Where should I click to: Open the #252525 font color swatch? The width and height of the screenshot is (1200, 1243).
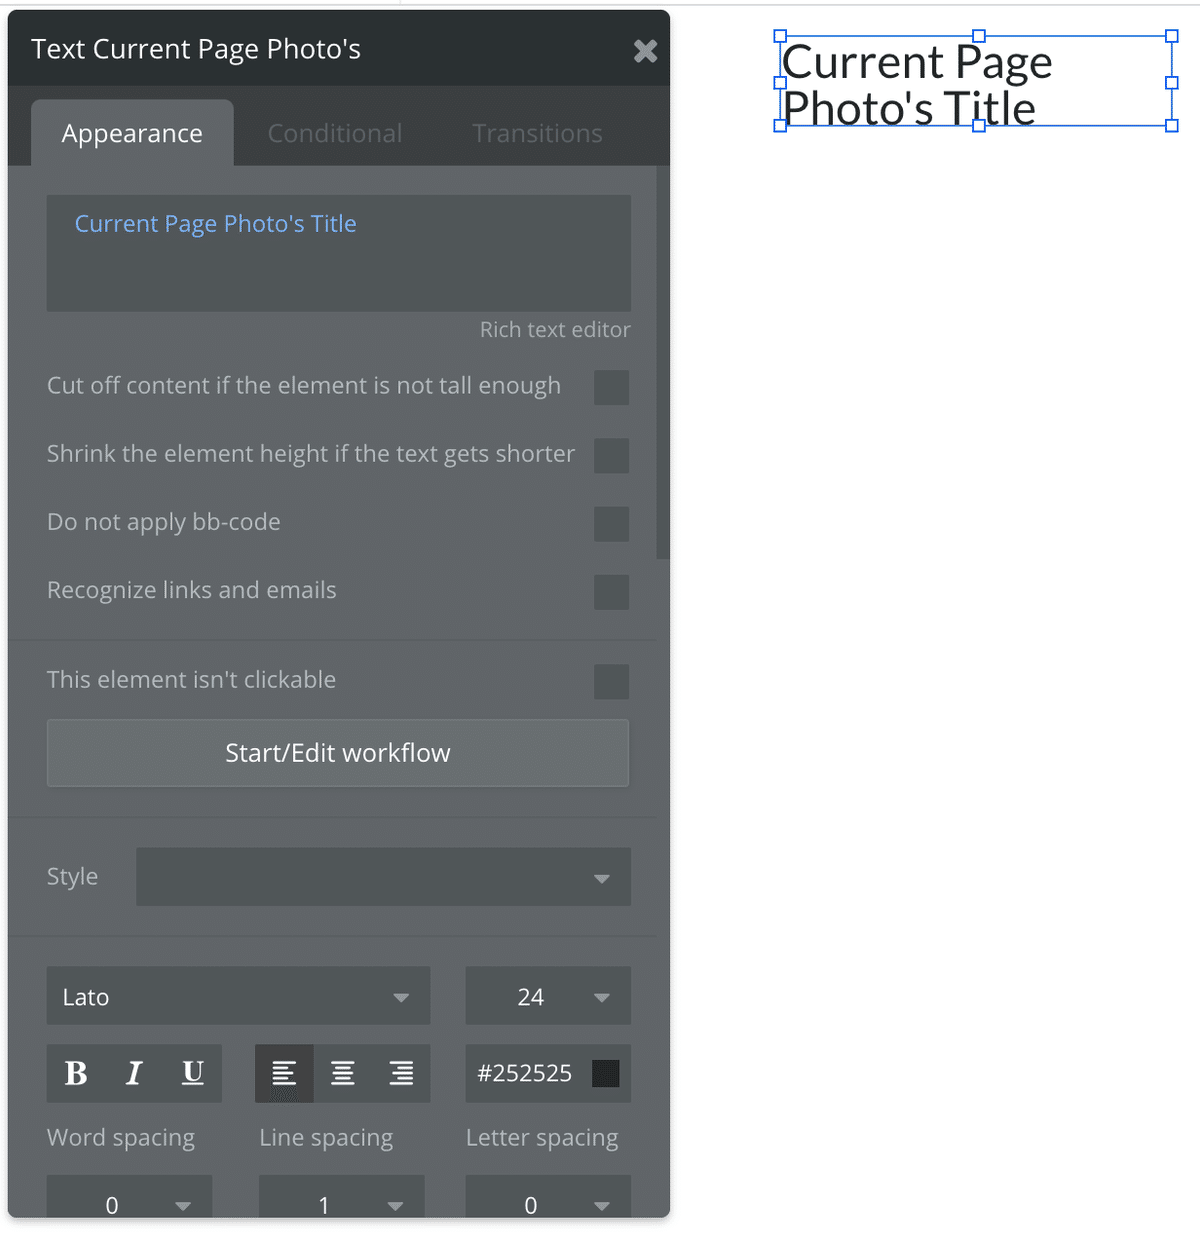click(605, 1073)
